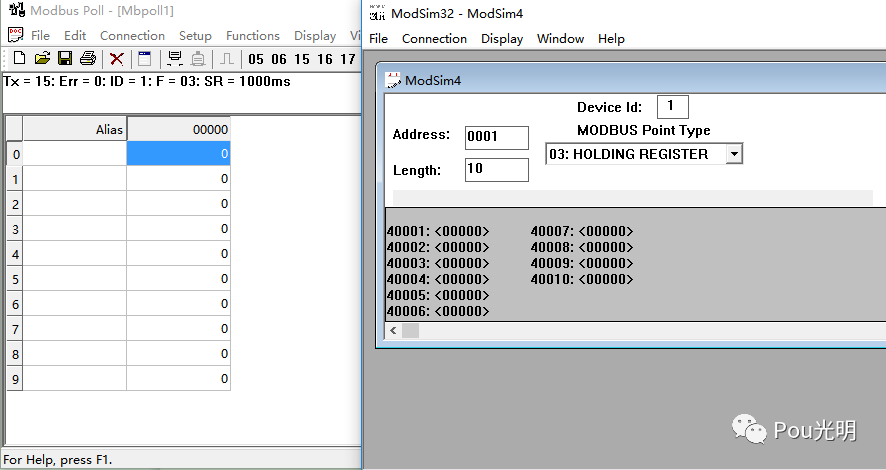The width and height of the screenshot is (886, 470).
Task: Open the Display menu in Modbus Poll
Action: [x=315, y=36]
